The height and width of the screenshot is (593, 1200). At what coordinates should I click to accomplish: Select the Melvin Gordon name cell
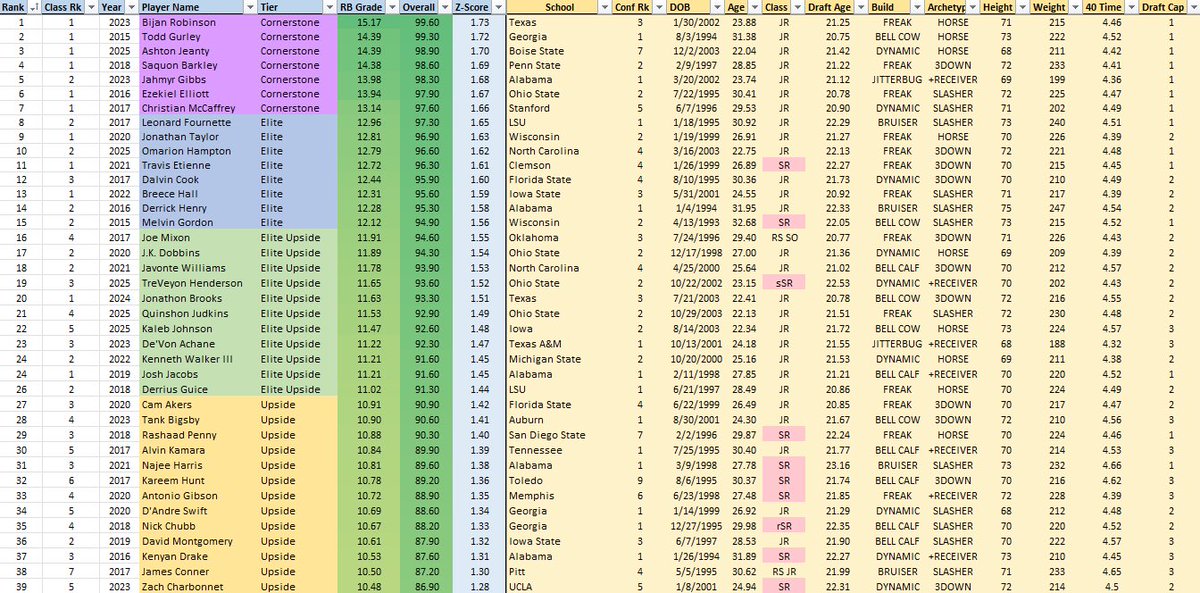coord(198,223)
